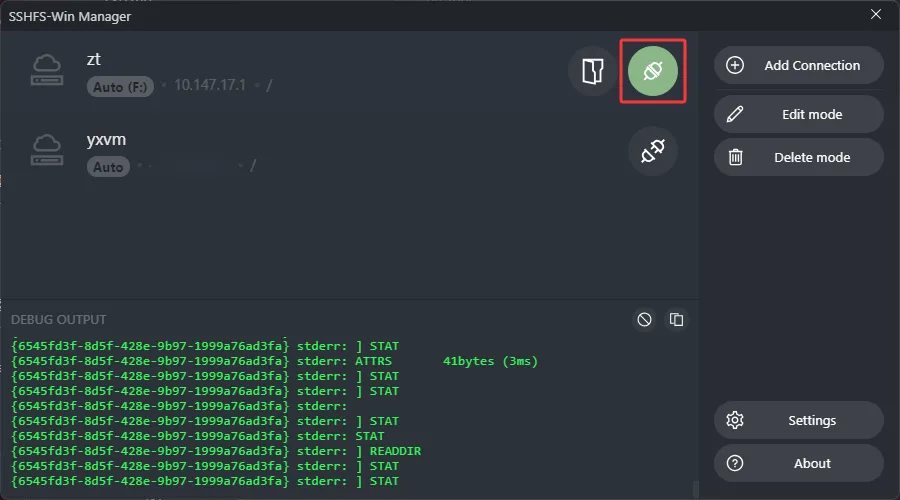The height and width of the screenshot is (500, 900).
Task: Click the Auto badge under yxvm
Action: (x=108, y=167)
